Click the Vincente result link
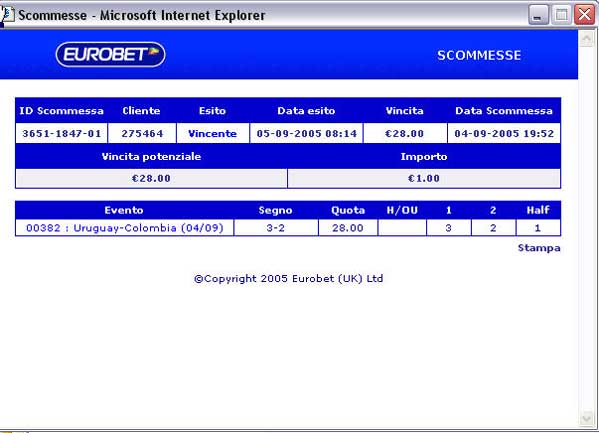 tap(212, 133)
